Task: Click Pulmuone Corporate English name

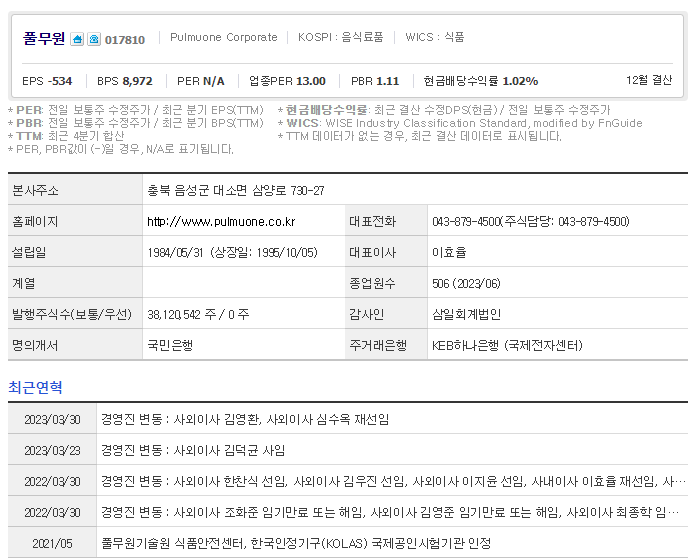Action: [224, 37]
